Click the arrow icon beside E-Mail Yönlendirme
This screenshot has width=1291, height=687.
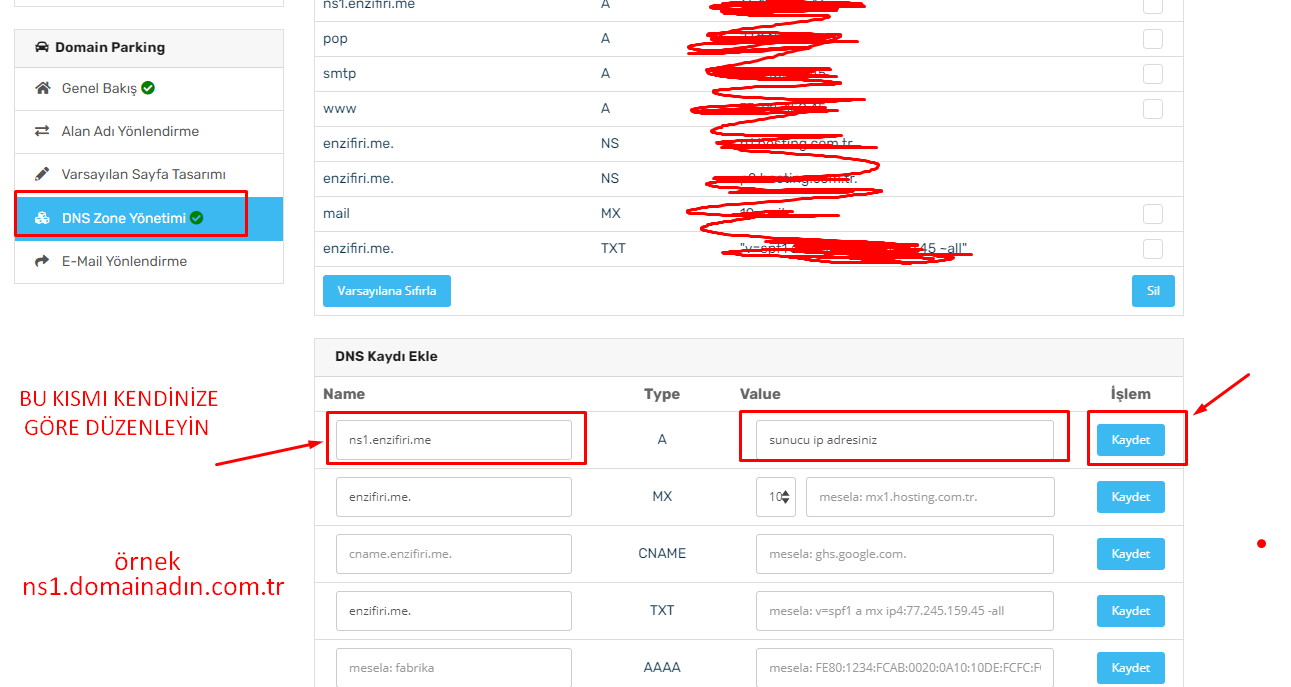[x=42, y=260]
